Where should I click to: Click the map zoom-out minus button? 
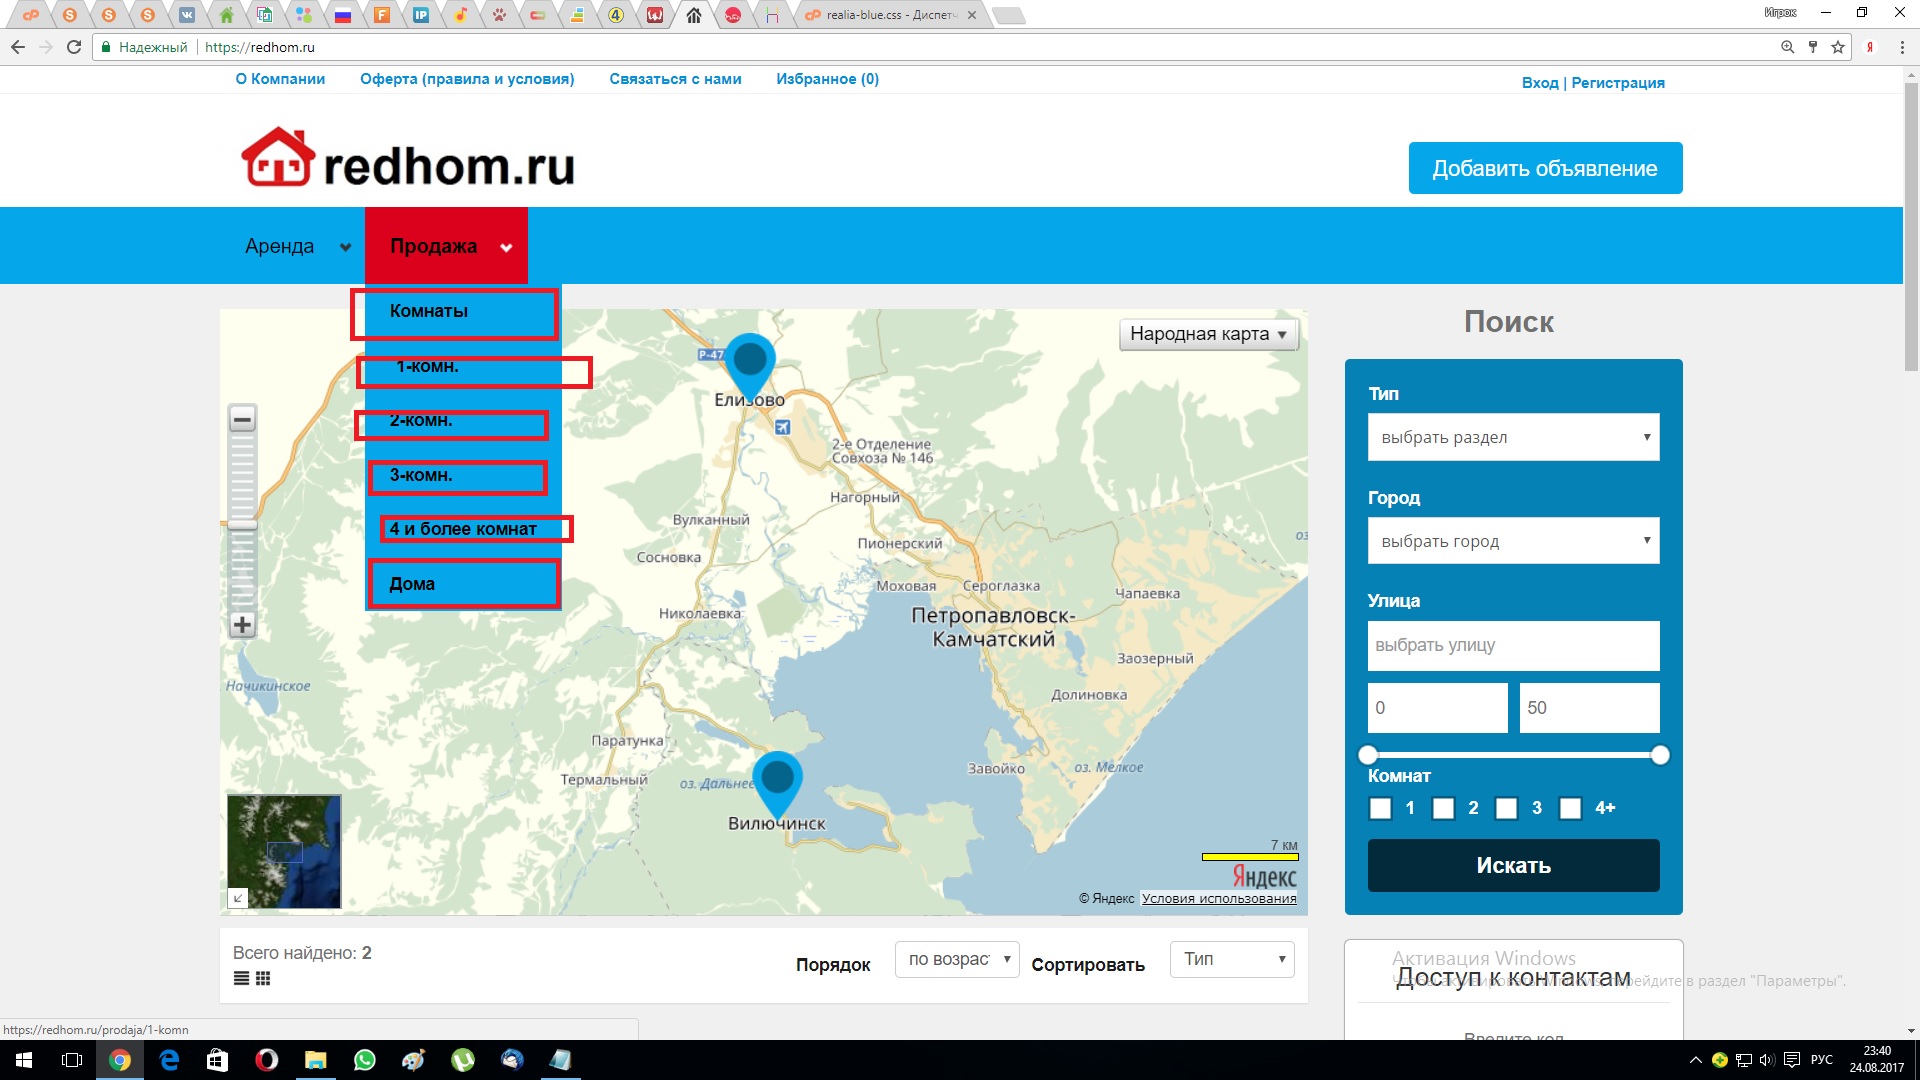point(242,418)
